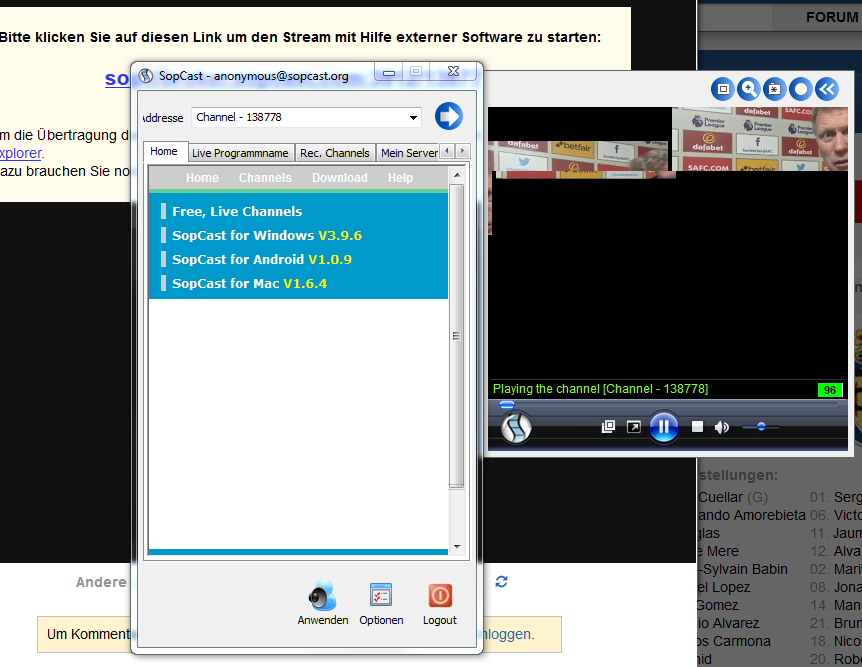Click the SopCast logo in the player bar
The height and width of the screenshot is (667, 862).
click(516, 428)
